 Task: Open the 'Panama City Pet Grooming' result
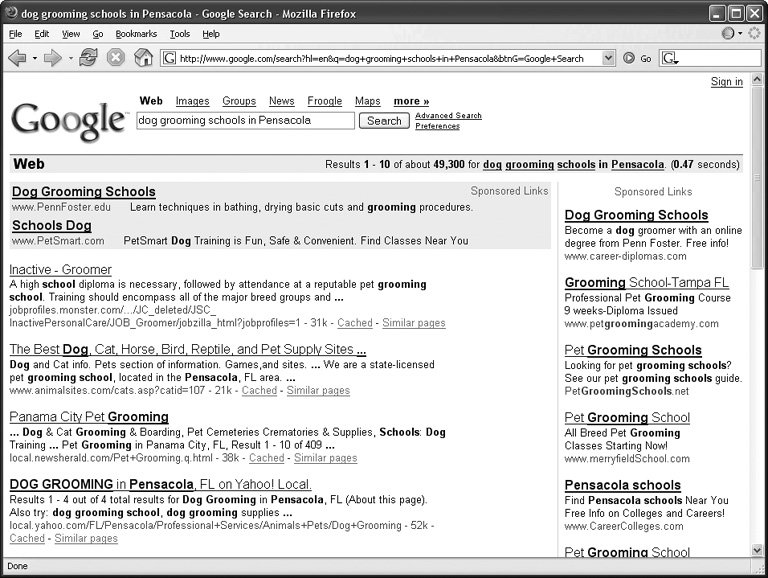click(89, 417)
